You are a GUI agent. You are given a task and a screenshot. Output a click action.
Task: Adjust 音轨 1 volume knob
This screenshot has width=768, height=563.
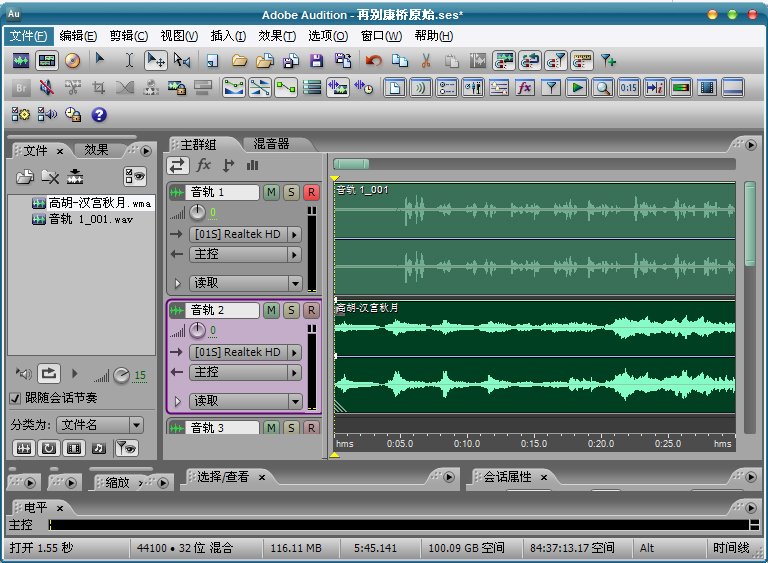(197, 212)
